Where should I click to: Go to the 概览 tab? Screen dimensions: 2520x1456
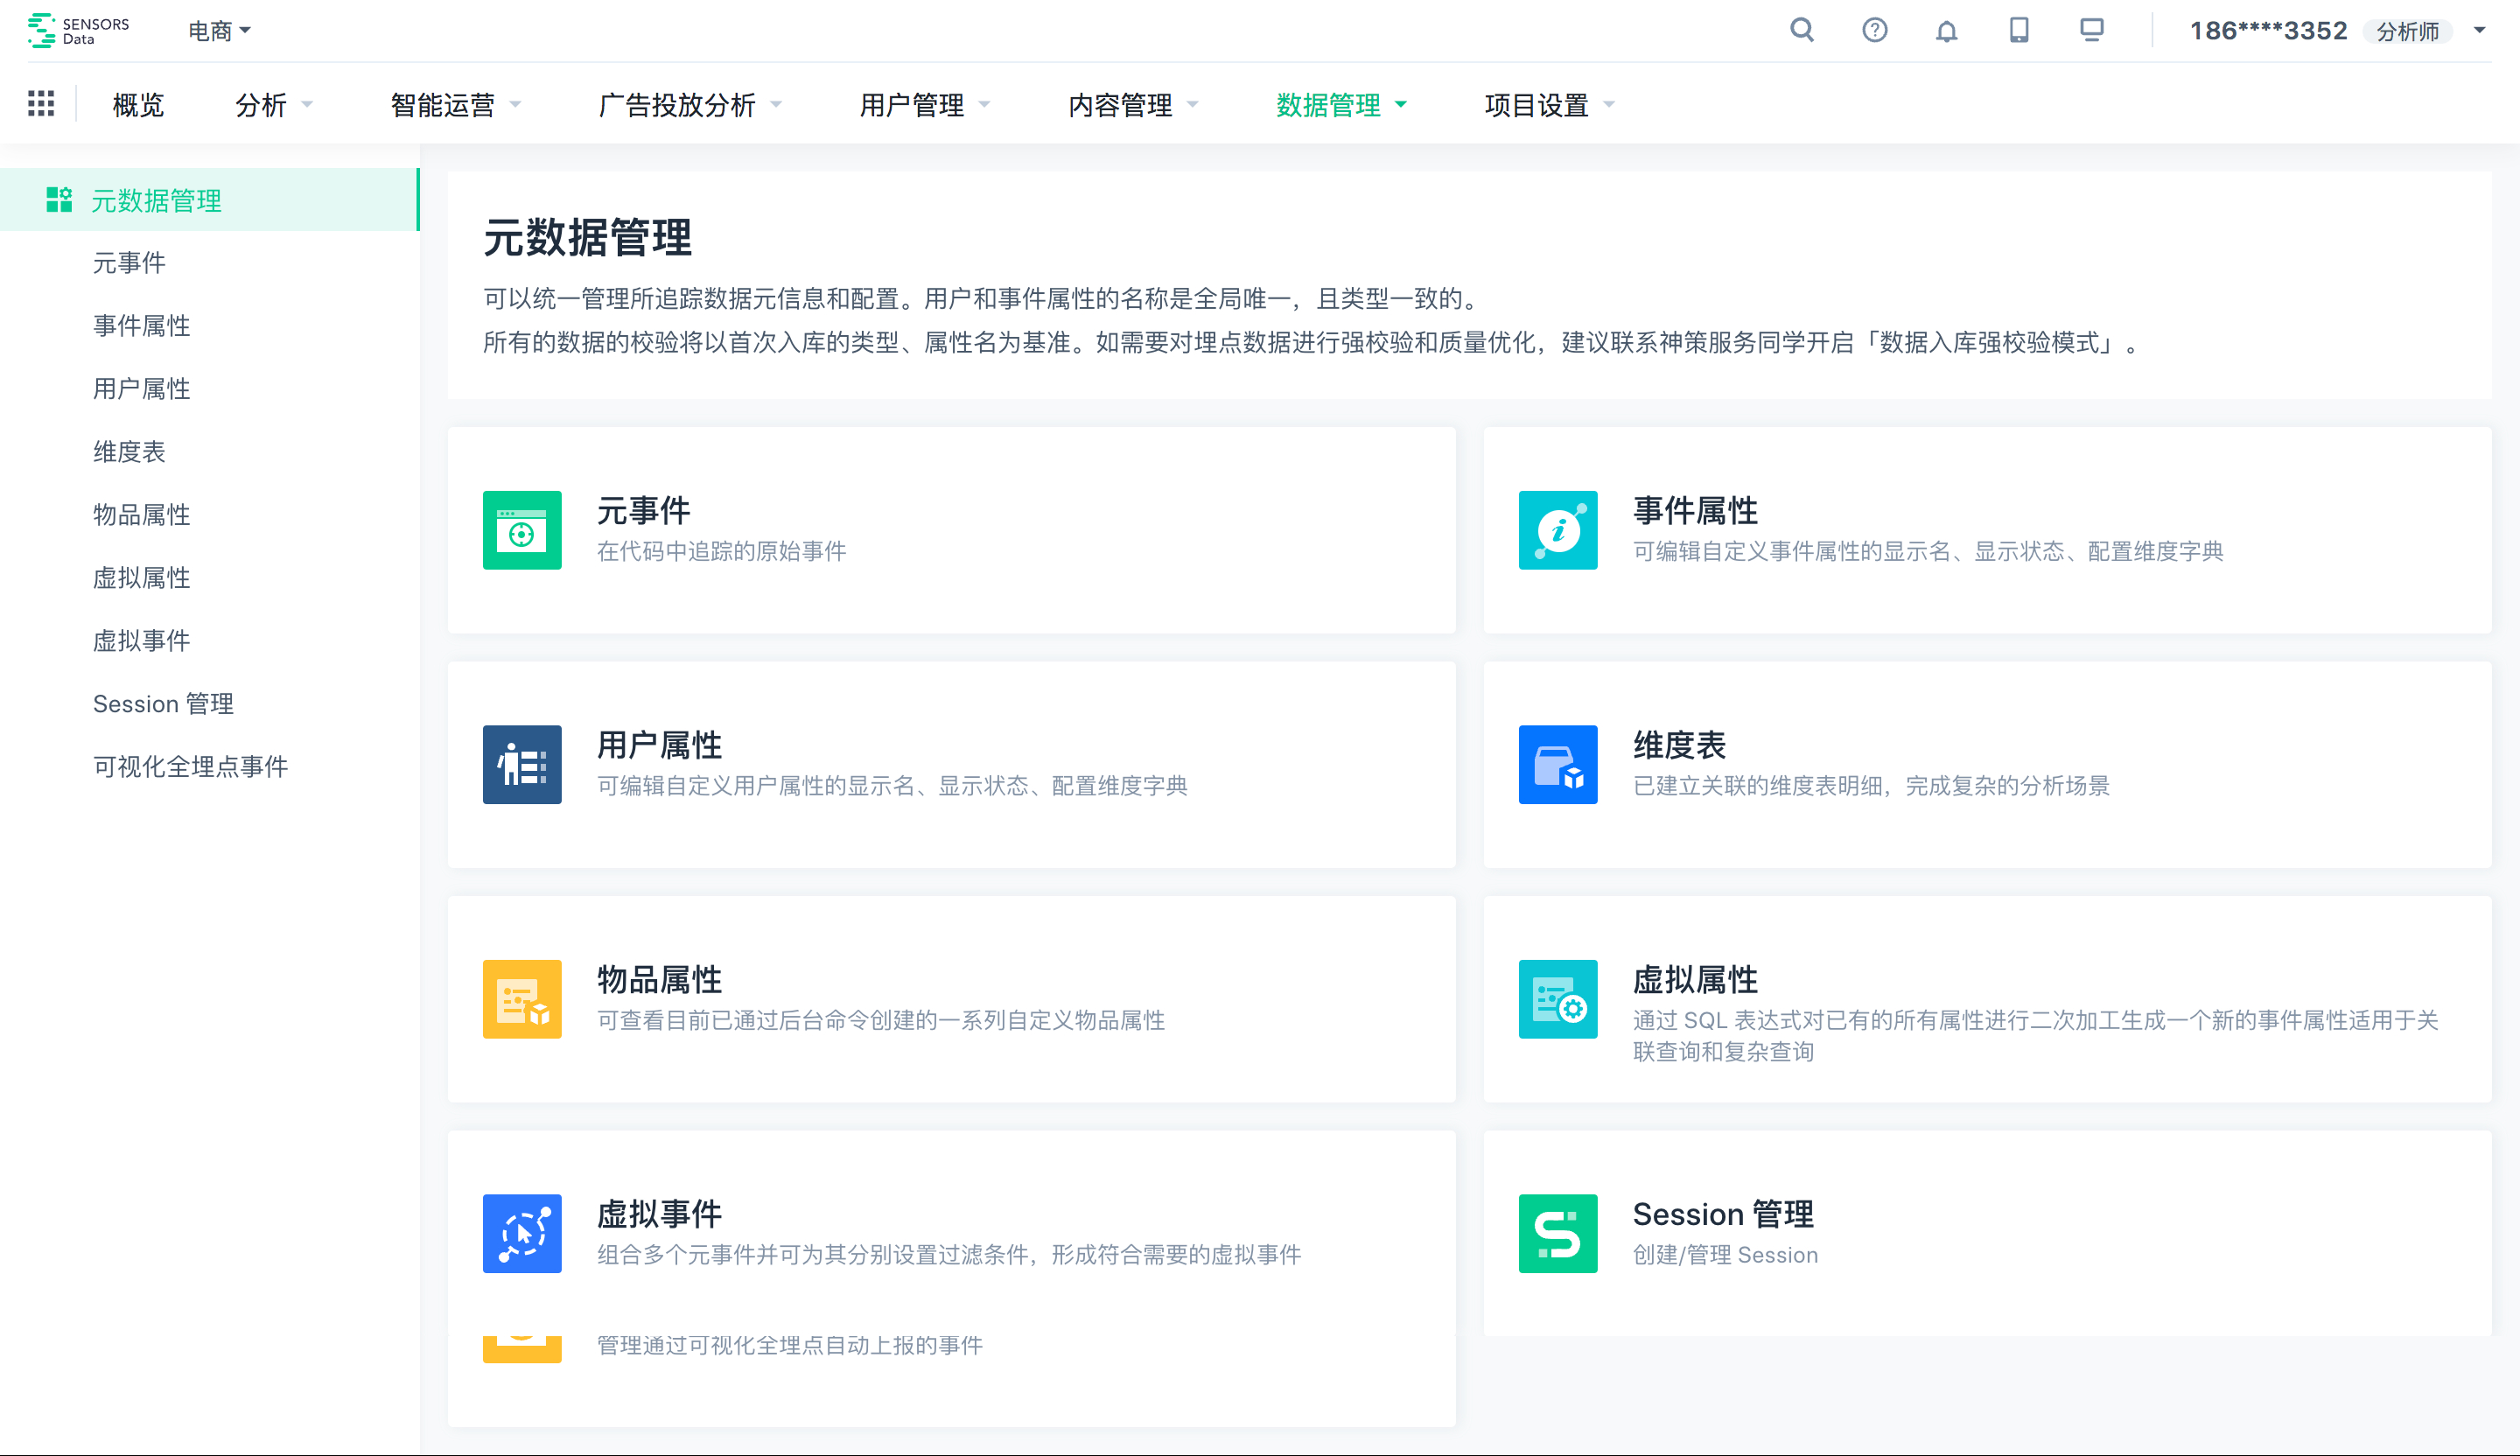click(138, 105)
